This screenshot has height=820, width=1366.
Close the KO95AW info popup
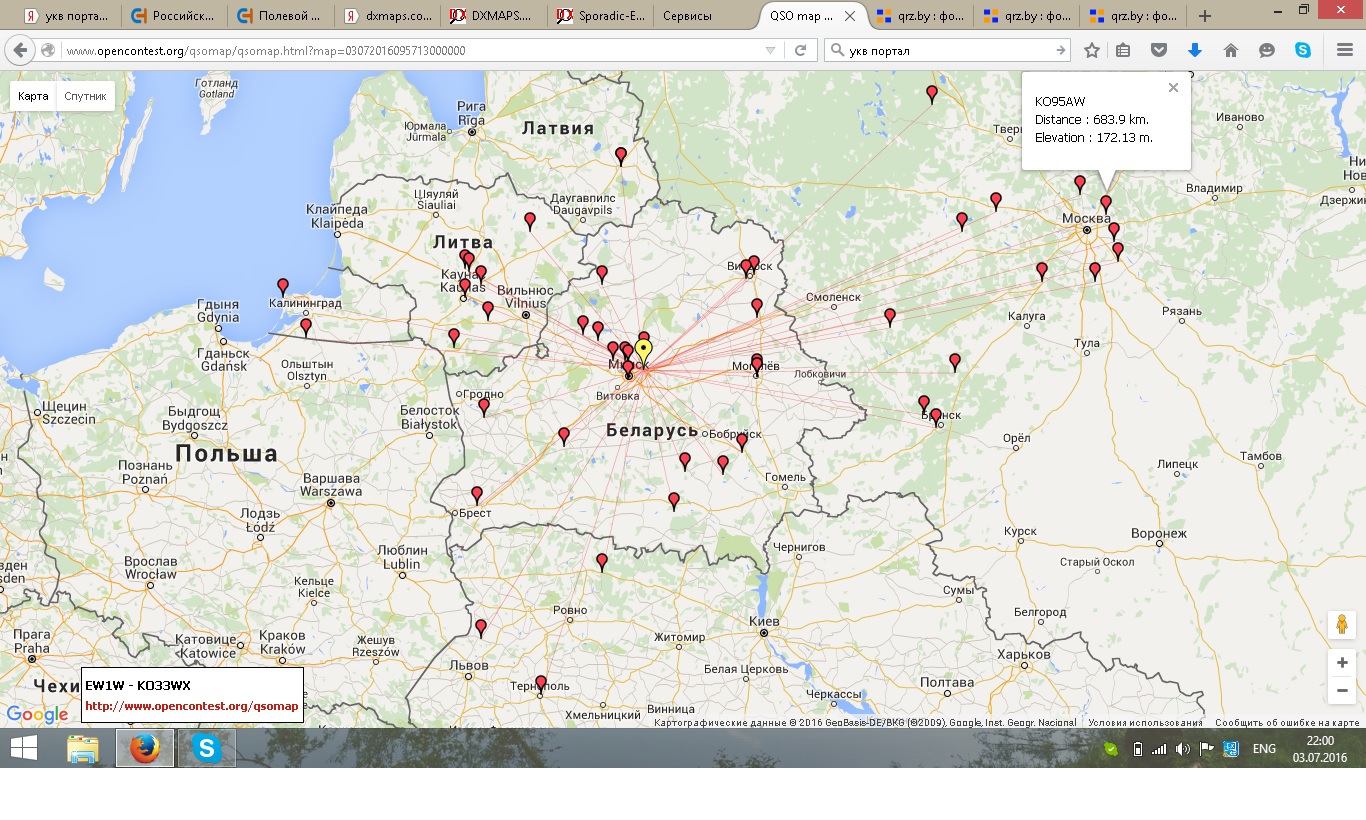click(1173, 88)
